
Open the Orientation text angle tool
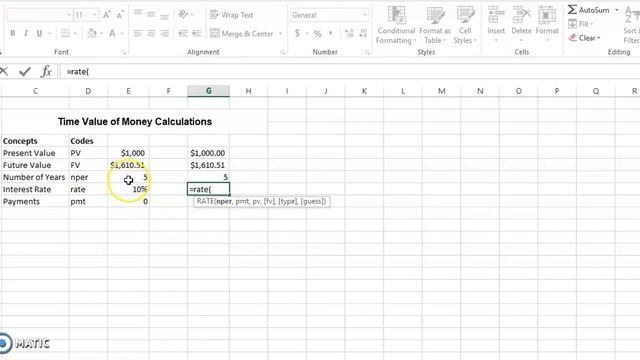point(183,15)
